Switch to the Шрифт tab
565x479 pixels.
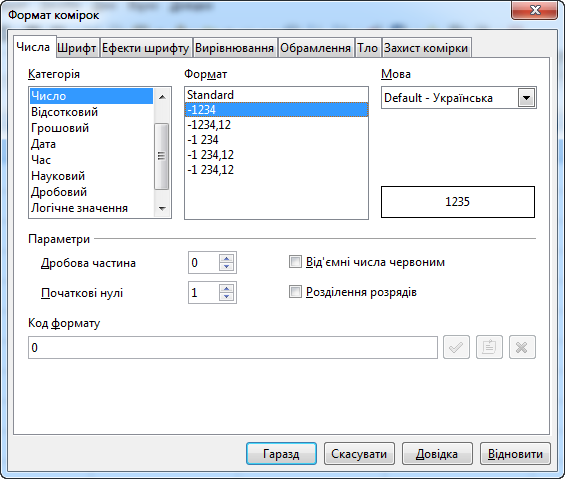pyautogui.click(x=77, y=48)
